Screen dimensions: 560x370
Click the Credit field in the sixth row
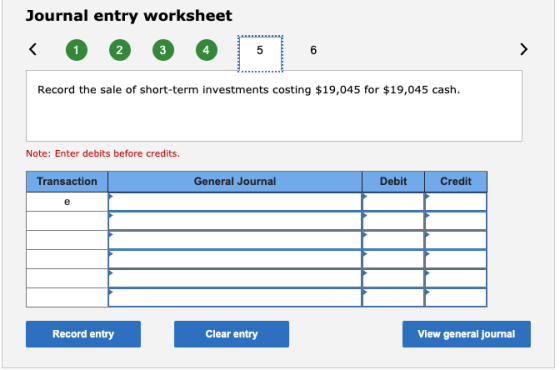click(x=456, y=298)
